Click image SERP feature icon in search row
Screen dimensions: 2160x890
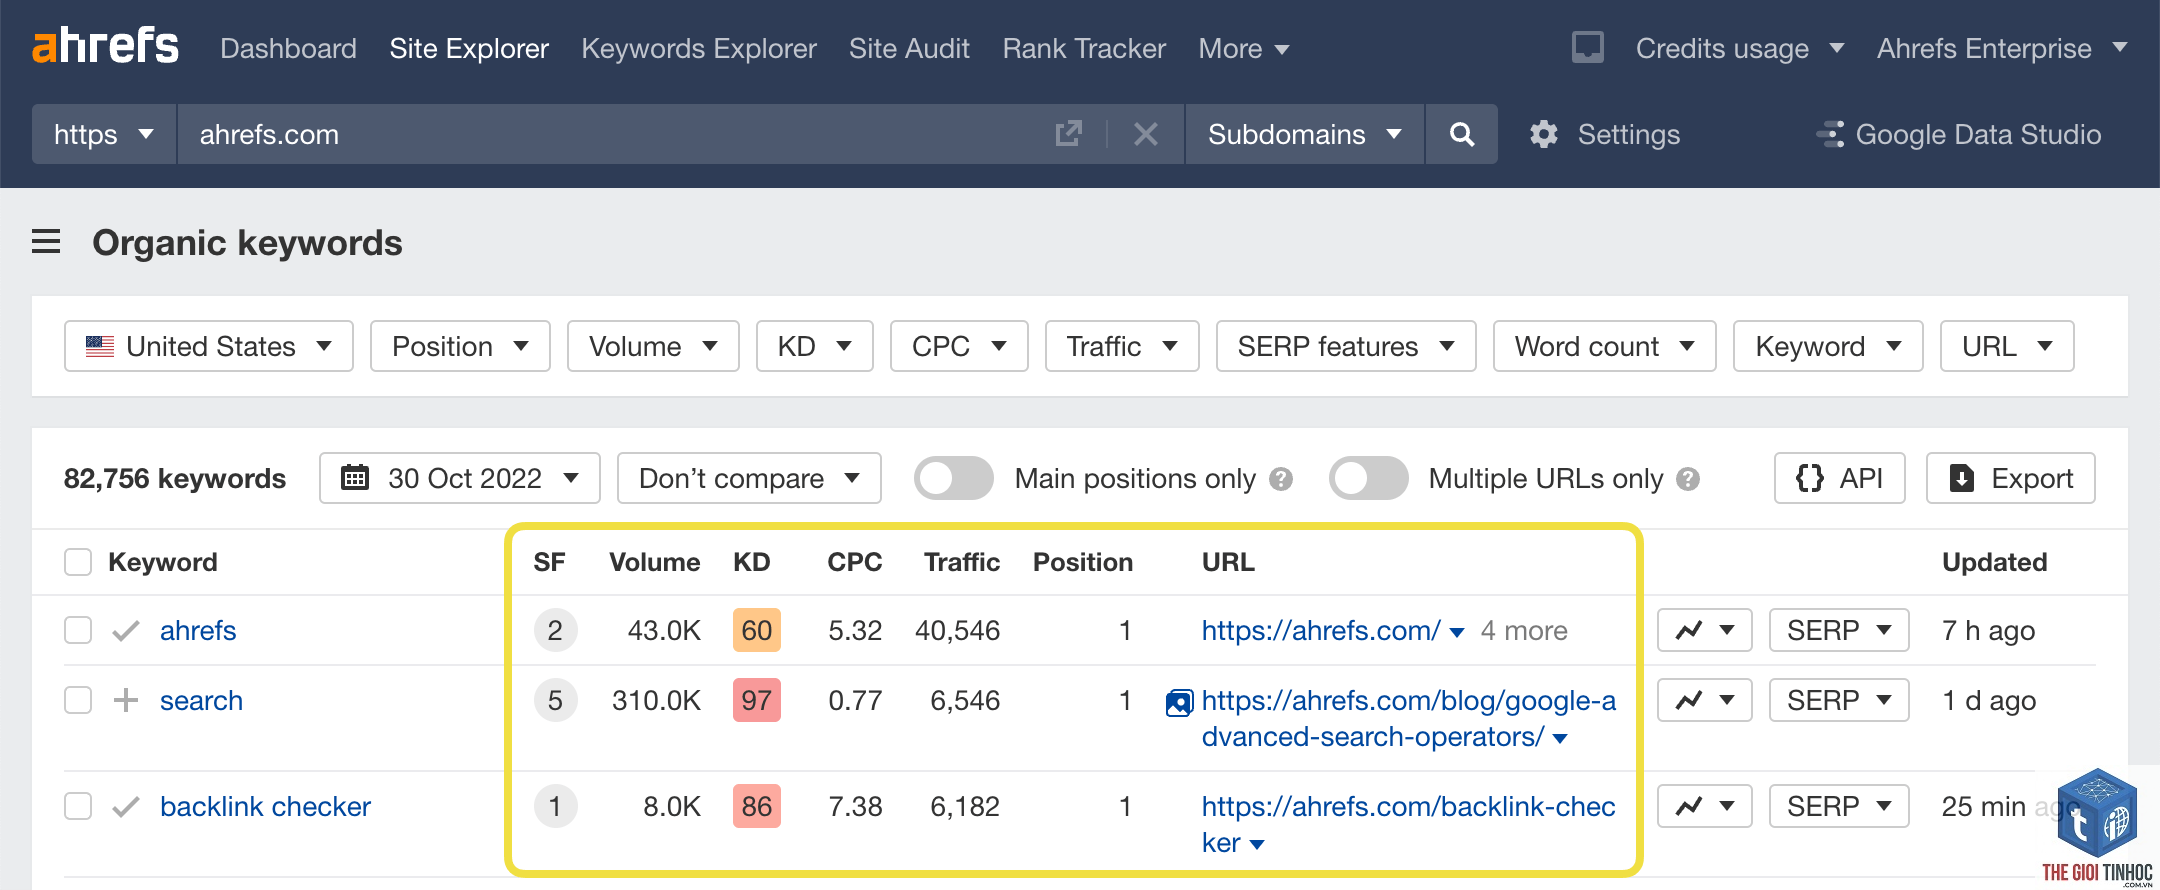coord(1179,703)
